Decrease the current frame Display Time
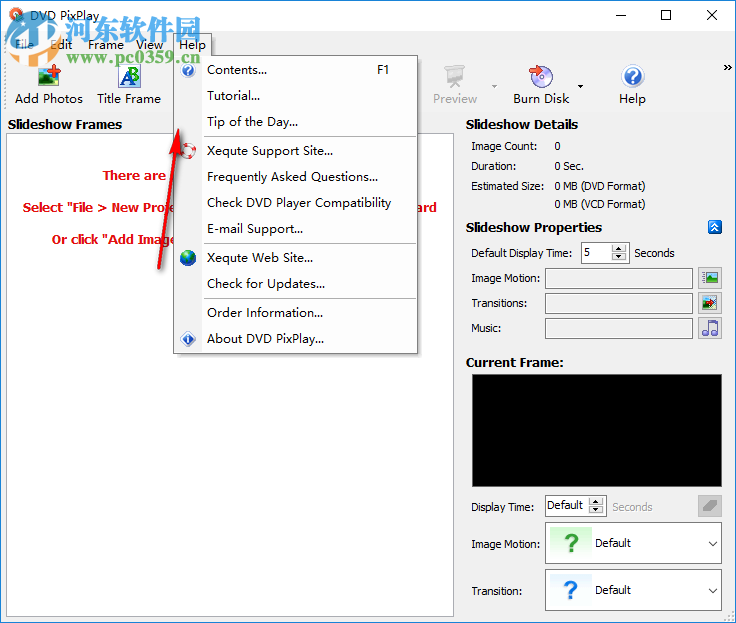736x623 pixels. pos(596,509)
